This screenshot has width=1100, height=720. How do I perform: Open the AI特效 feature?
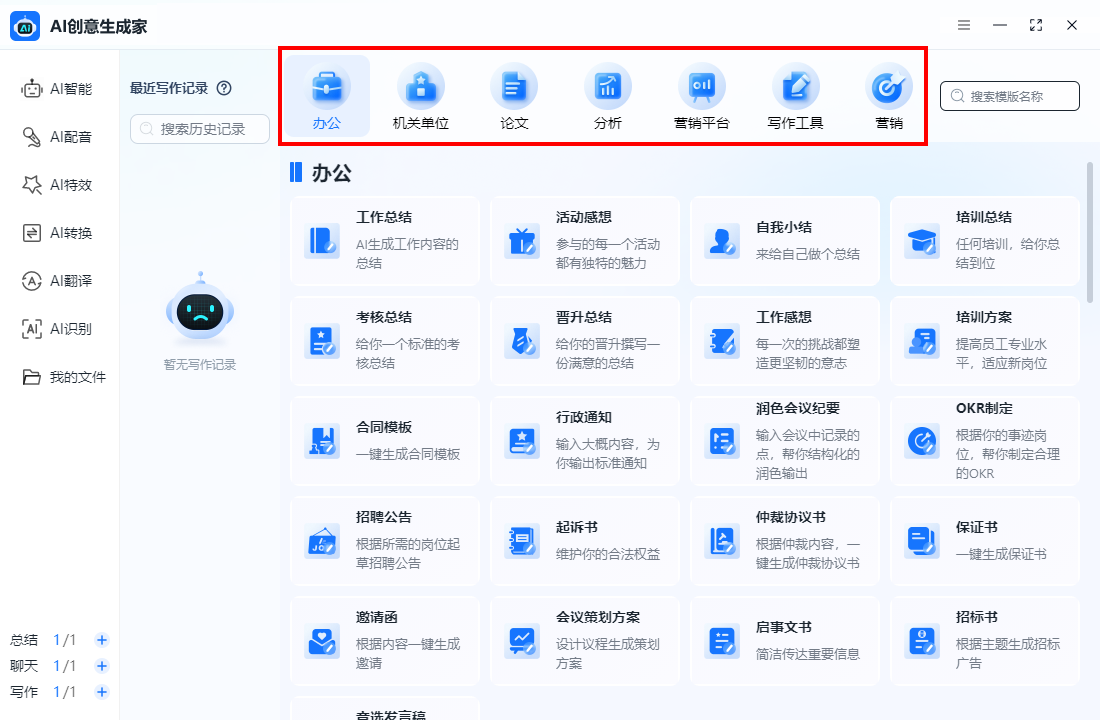[x=57, y=184]
